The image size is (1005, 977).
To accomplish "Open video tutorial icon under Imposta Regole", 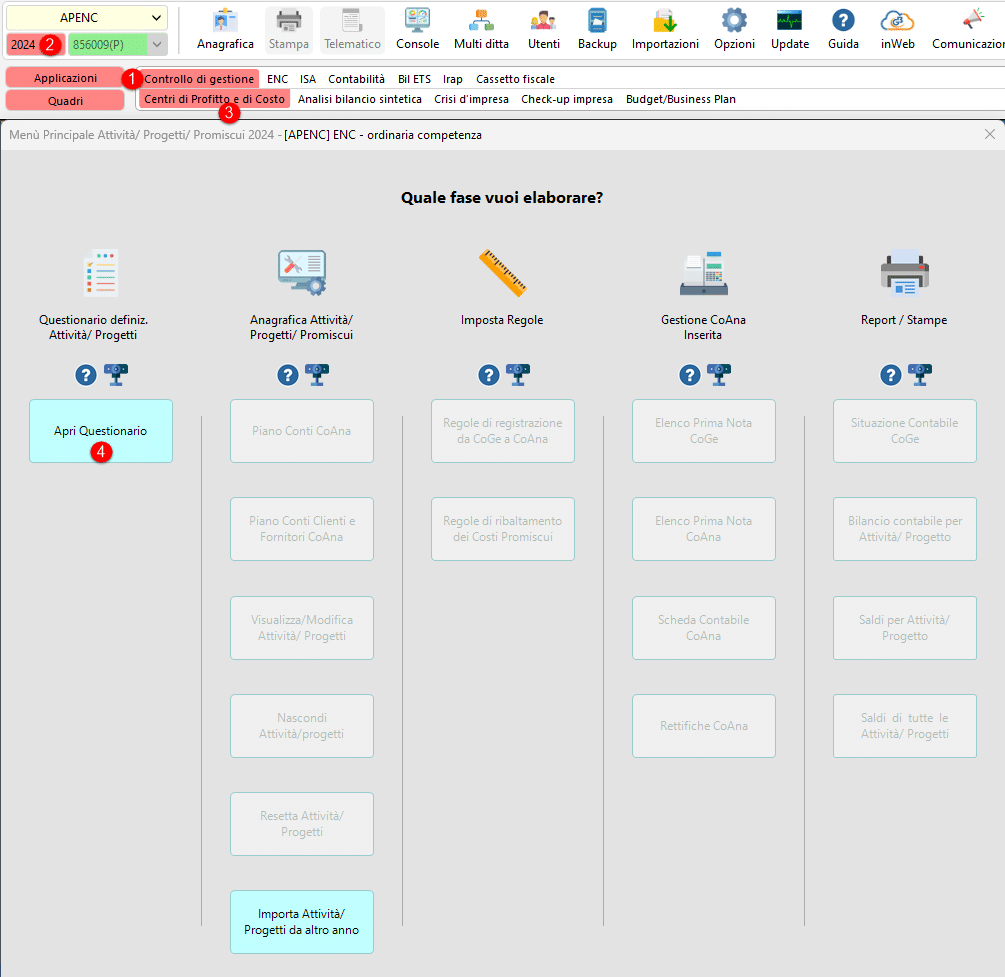I will pos(518,374).
